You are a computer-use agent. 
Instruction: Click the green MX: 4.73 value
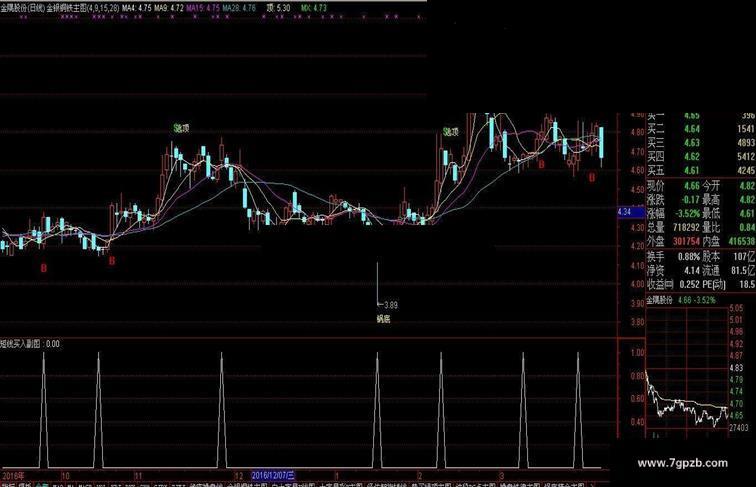[x=314, y=8]
